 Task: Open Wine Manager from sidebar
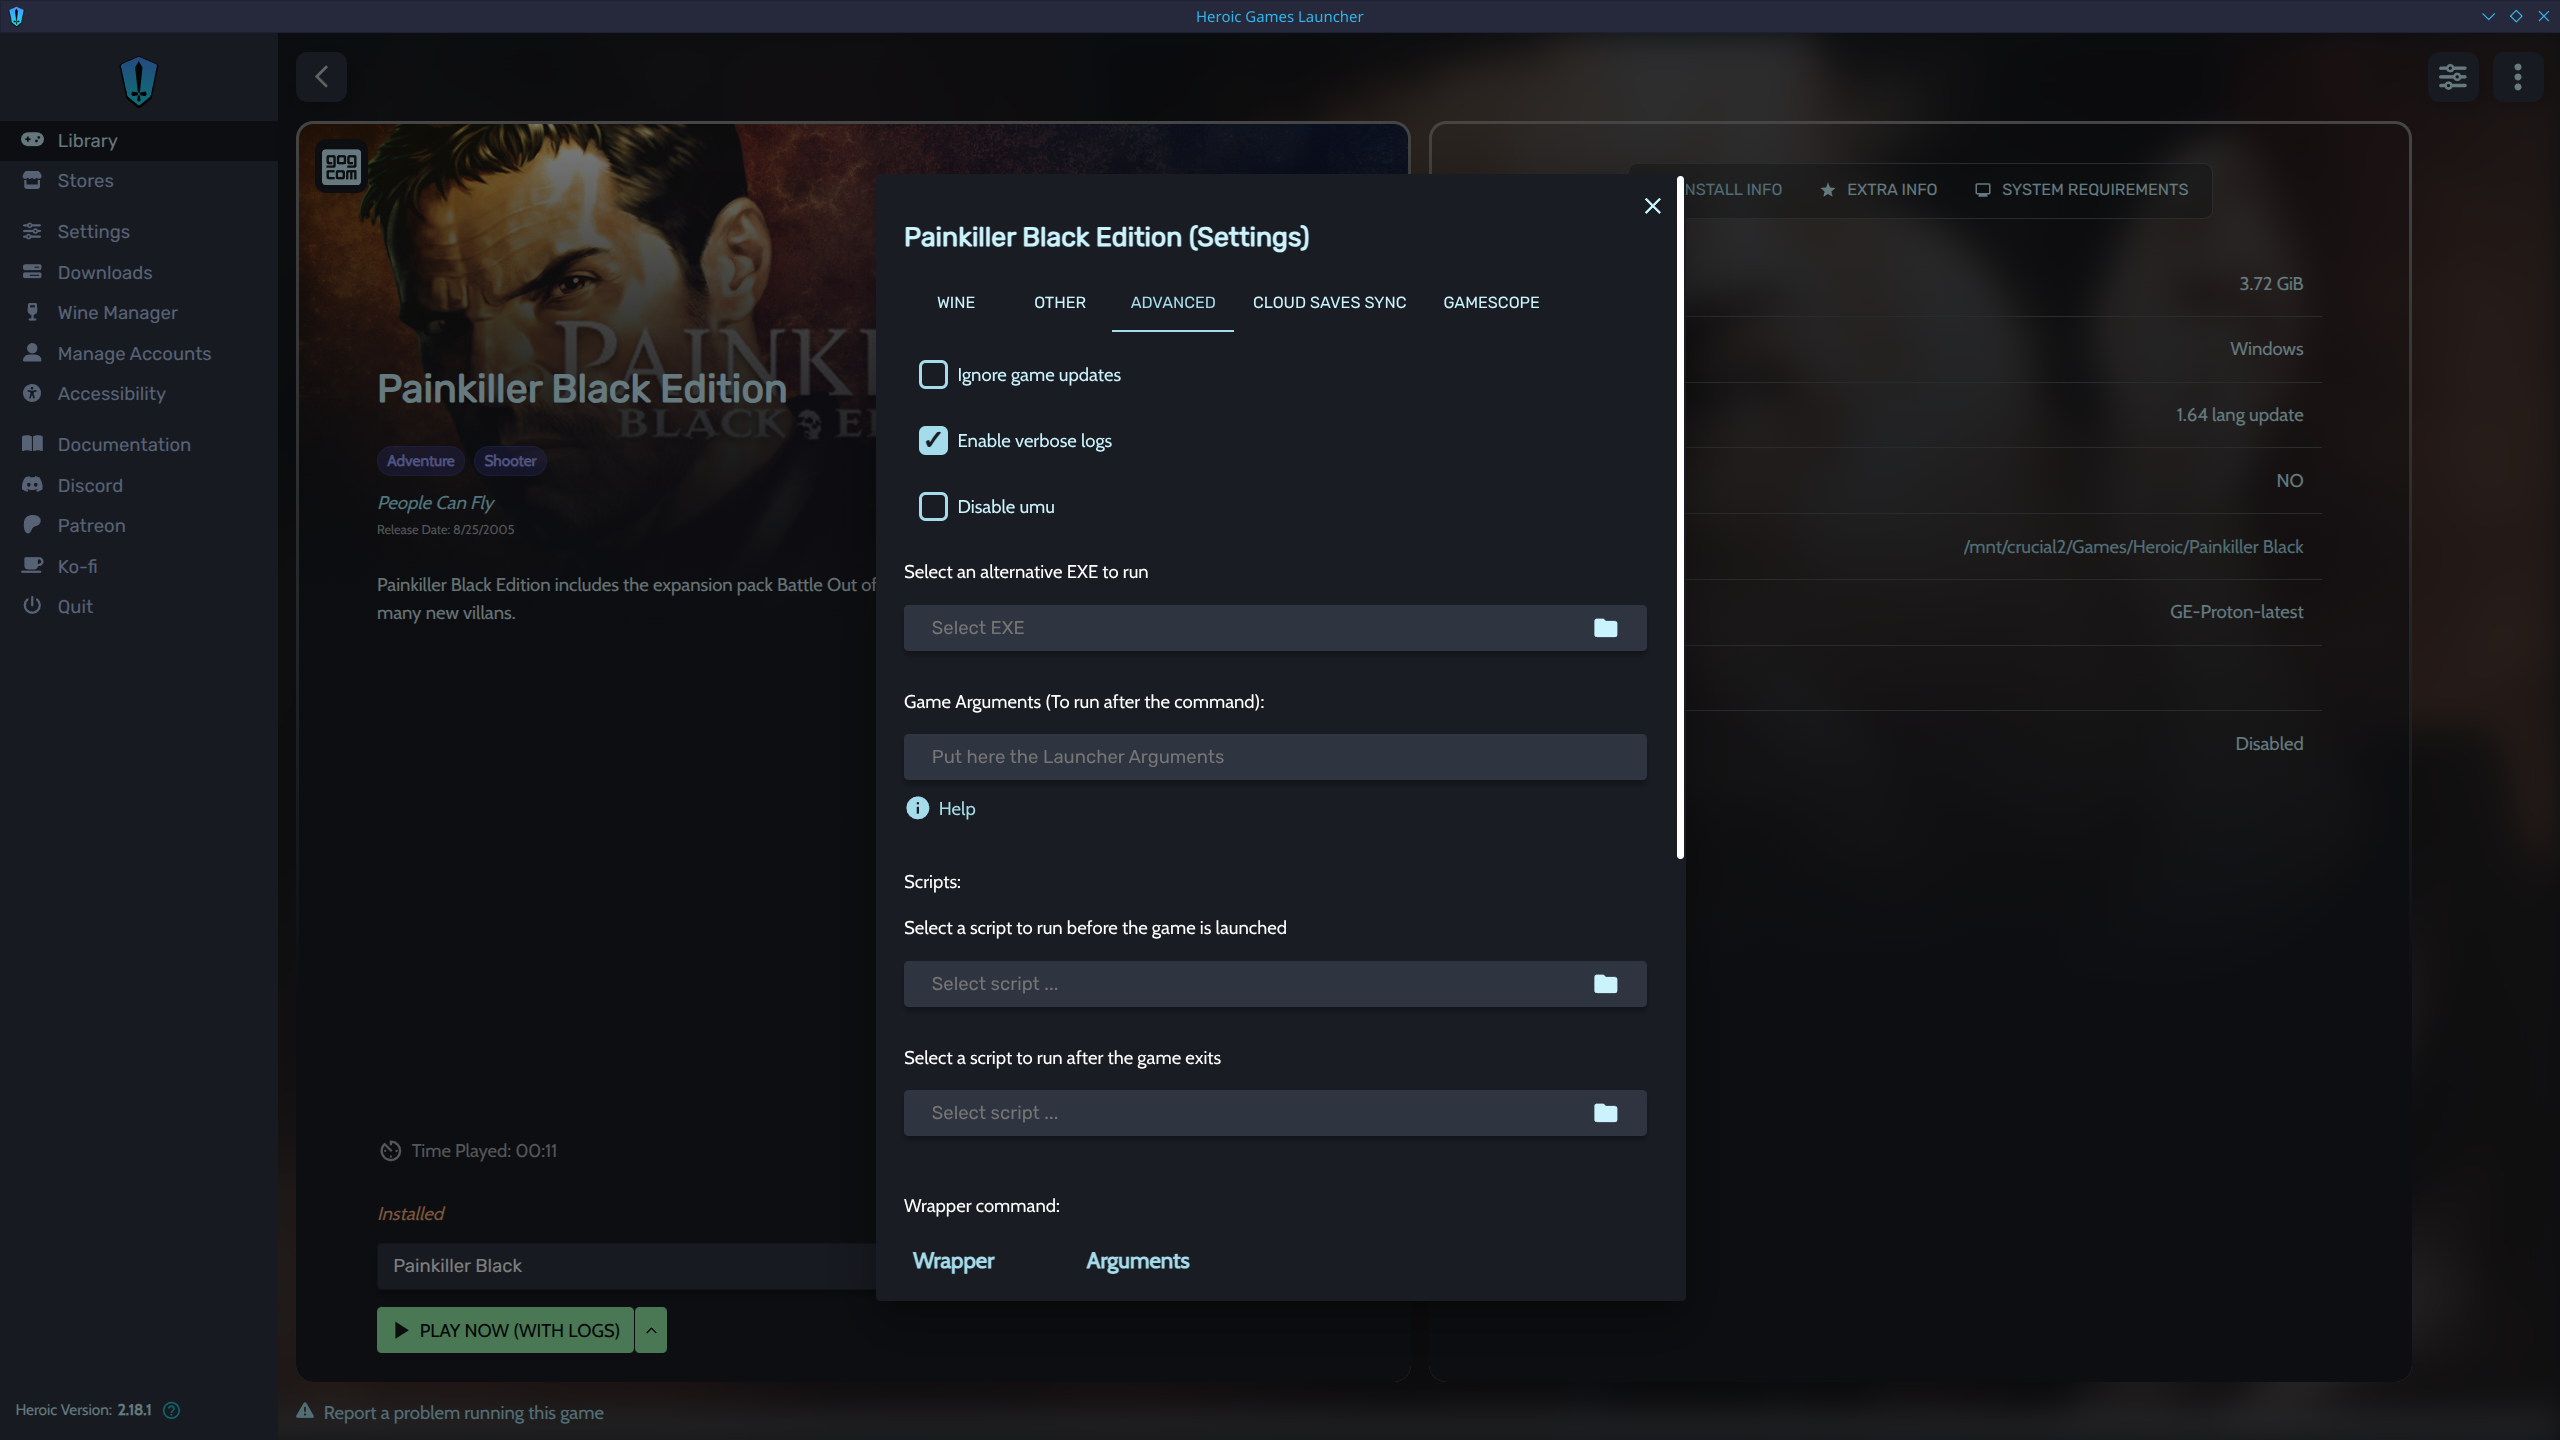click(117, 312)
